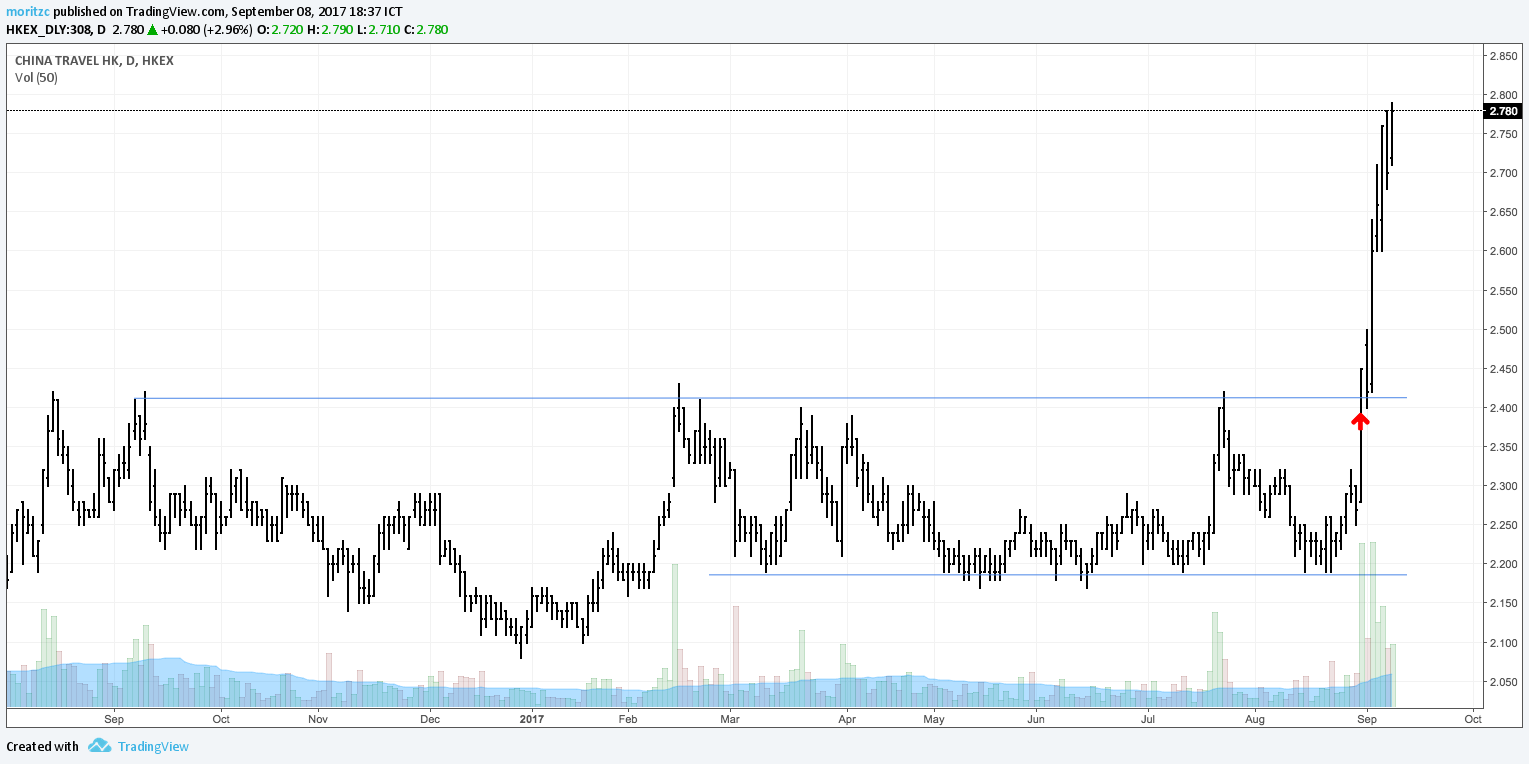This screenshot has width=1529, height=764.
Task: Click the dotted current-price line
Action: click(743, 111)
